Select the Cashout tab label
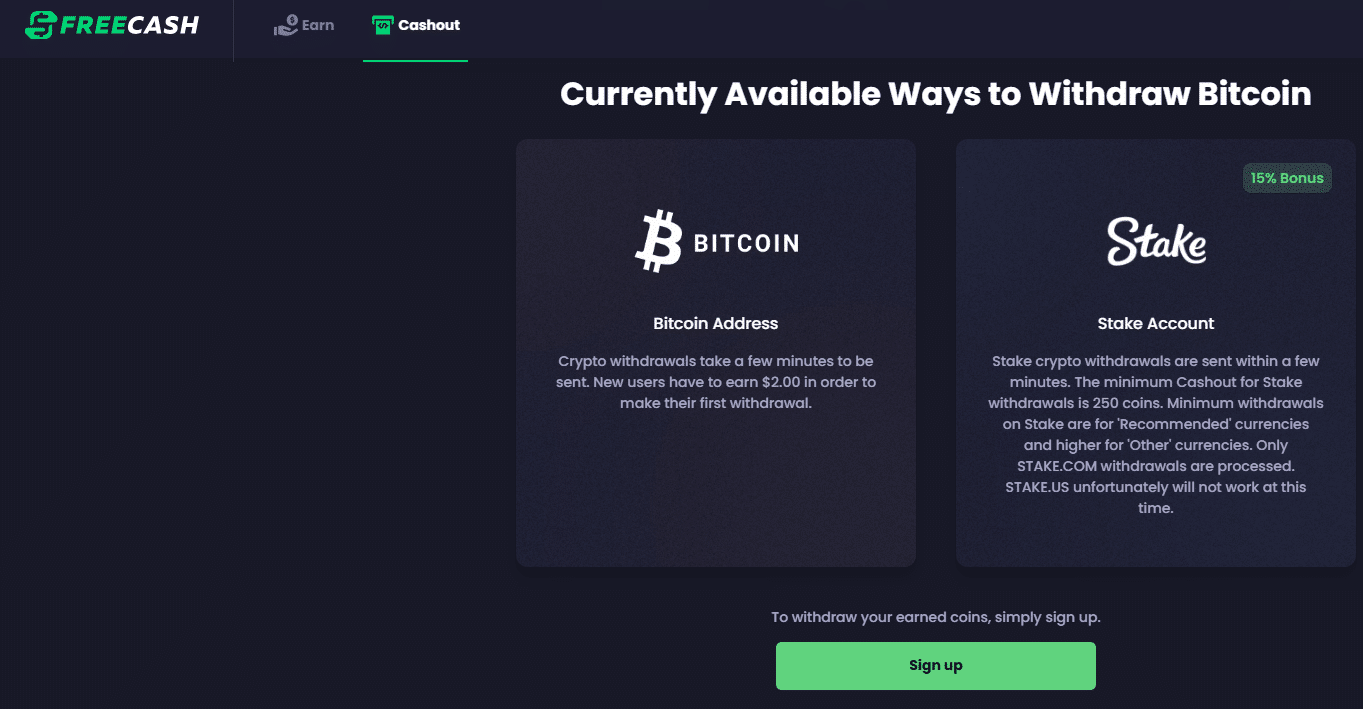Viewport: 1363px width, 709px height. coord(429,25)
